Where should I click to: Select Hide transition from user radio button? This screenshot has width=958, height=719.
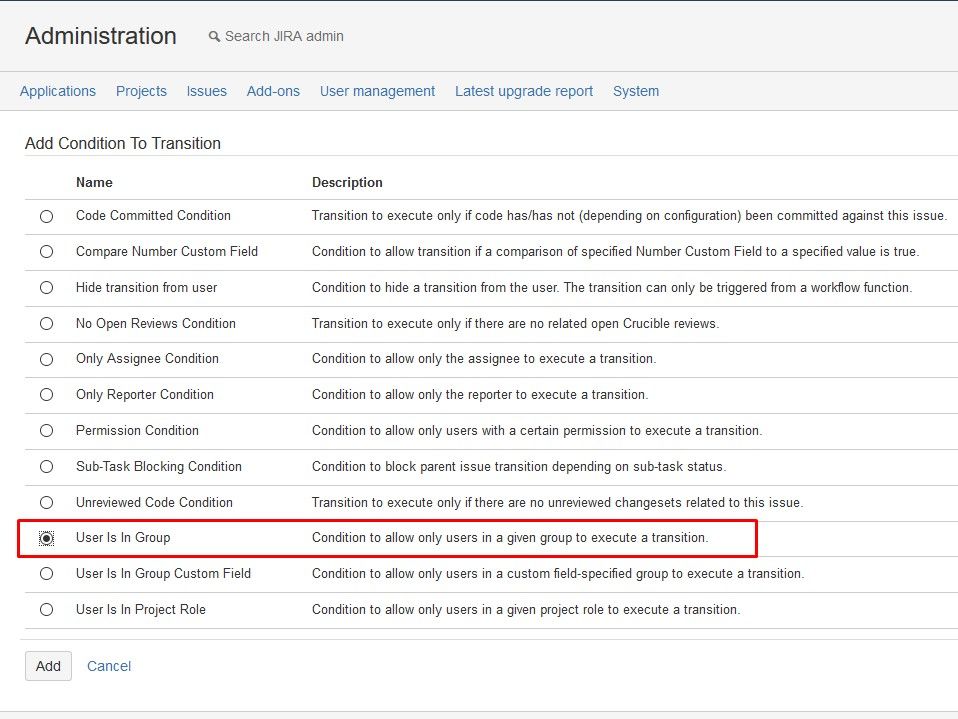coord(46,288)
